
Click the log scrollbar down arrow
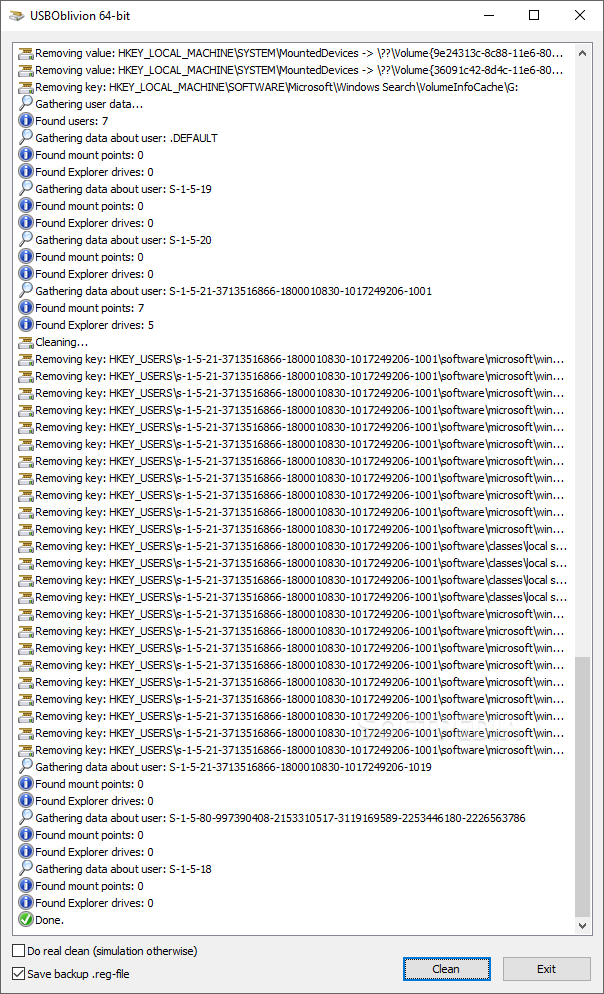(x=582, y=926)
